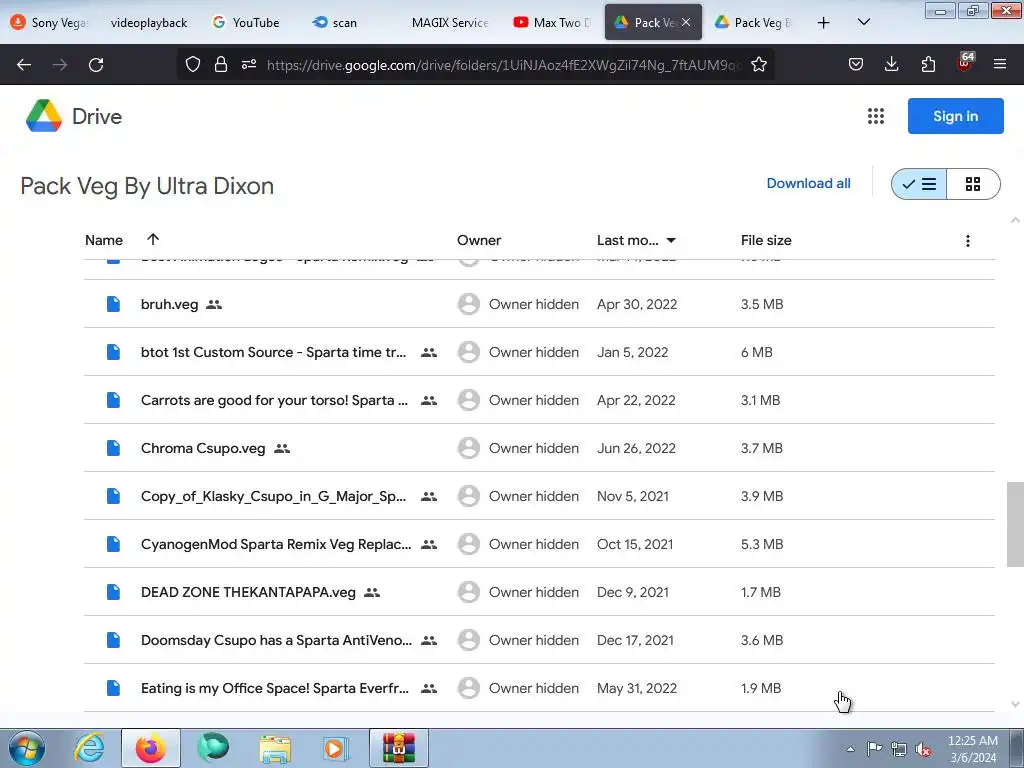Viewport: 1024px width, 768px height.
Task: Bookmark this page with the star icon
Action: click(758, 64)
